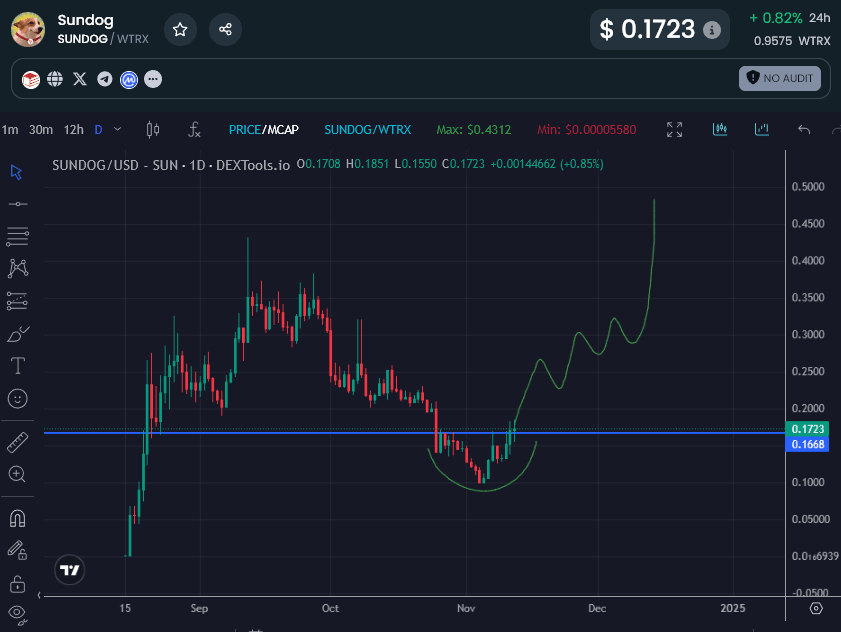Switch chart to PRICE mode
This screenshot has width=841, height=632.
(245, 130)
